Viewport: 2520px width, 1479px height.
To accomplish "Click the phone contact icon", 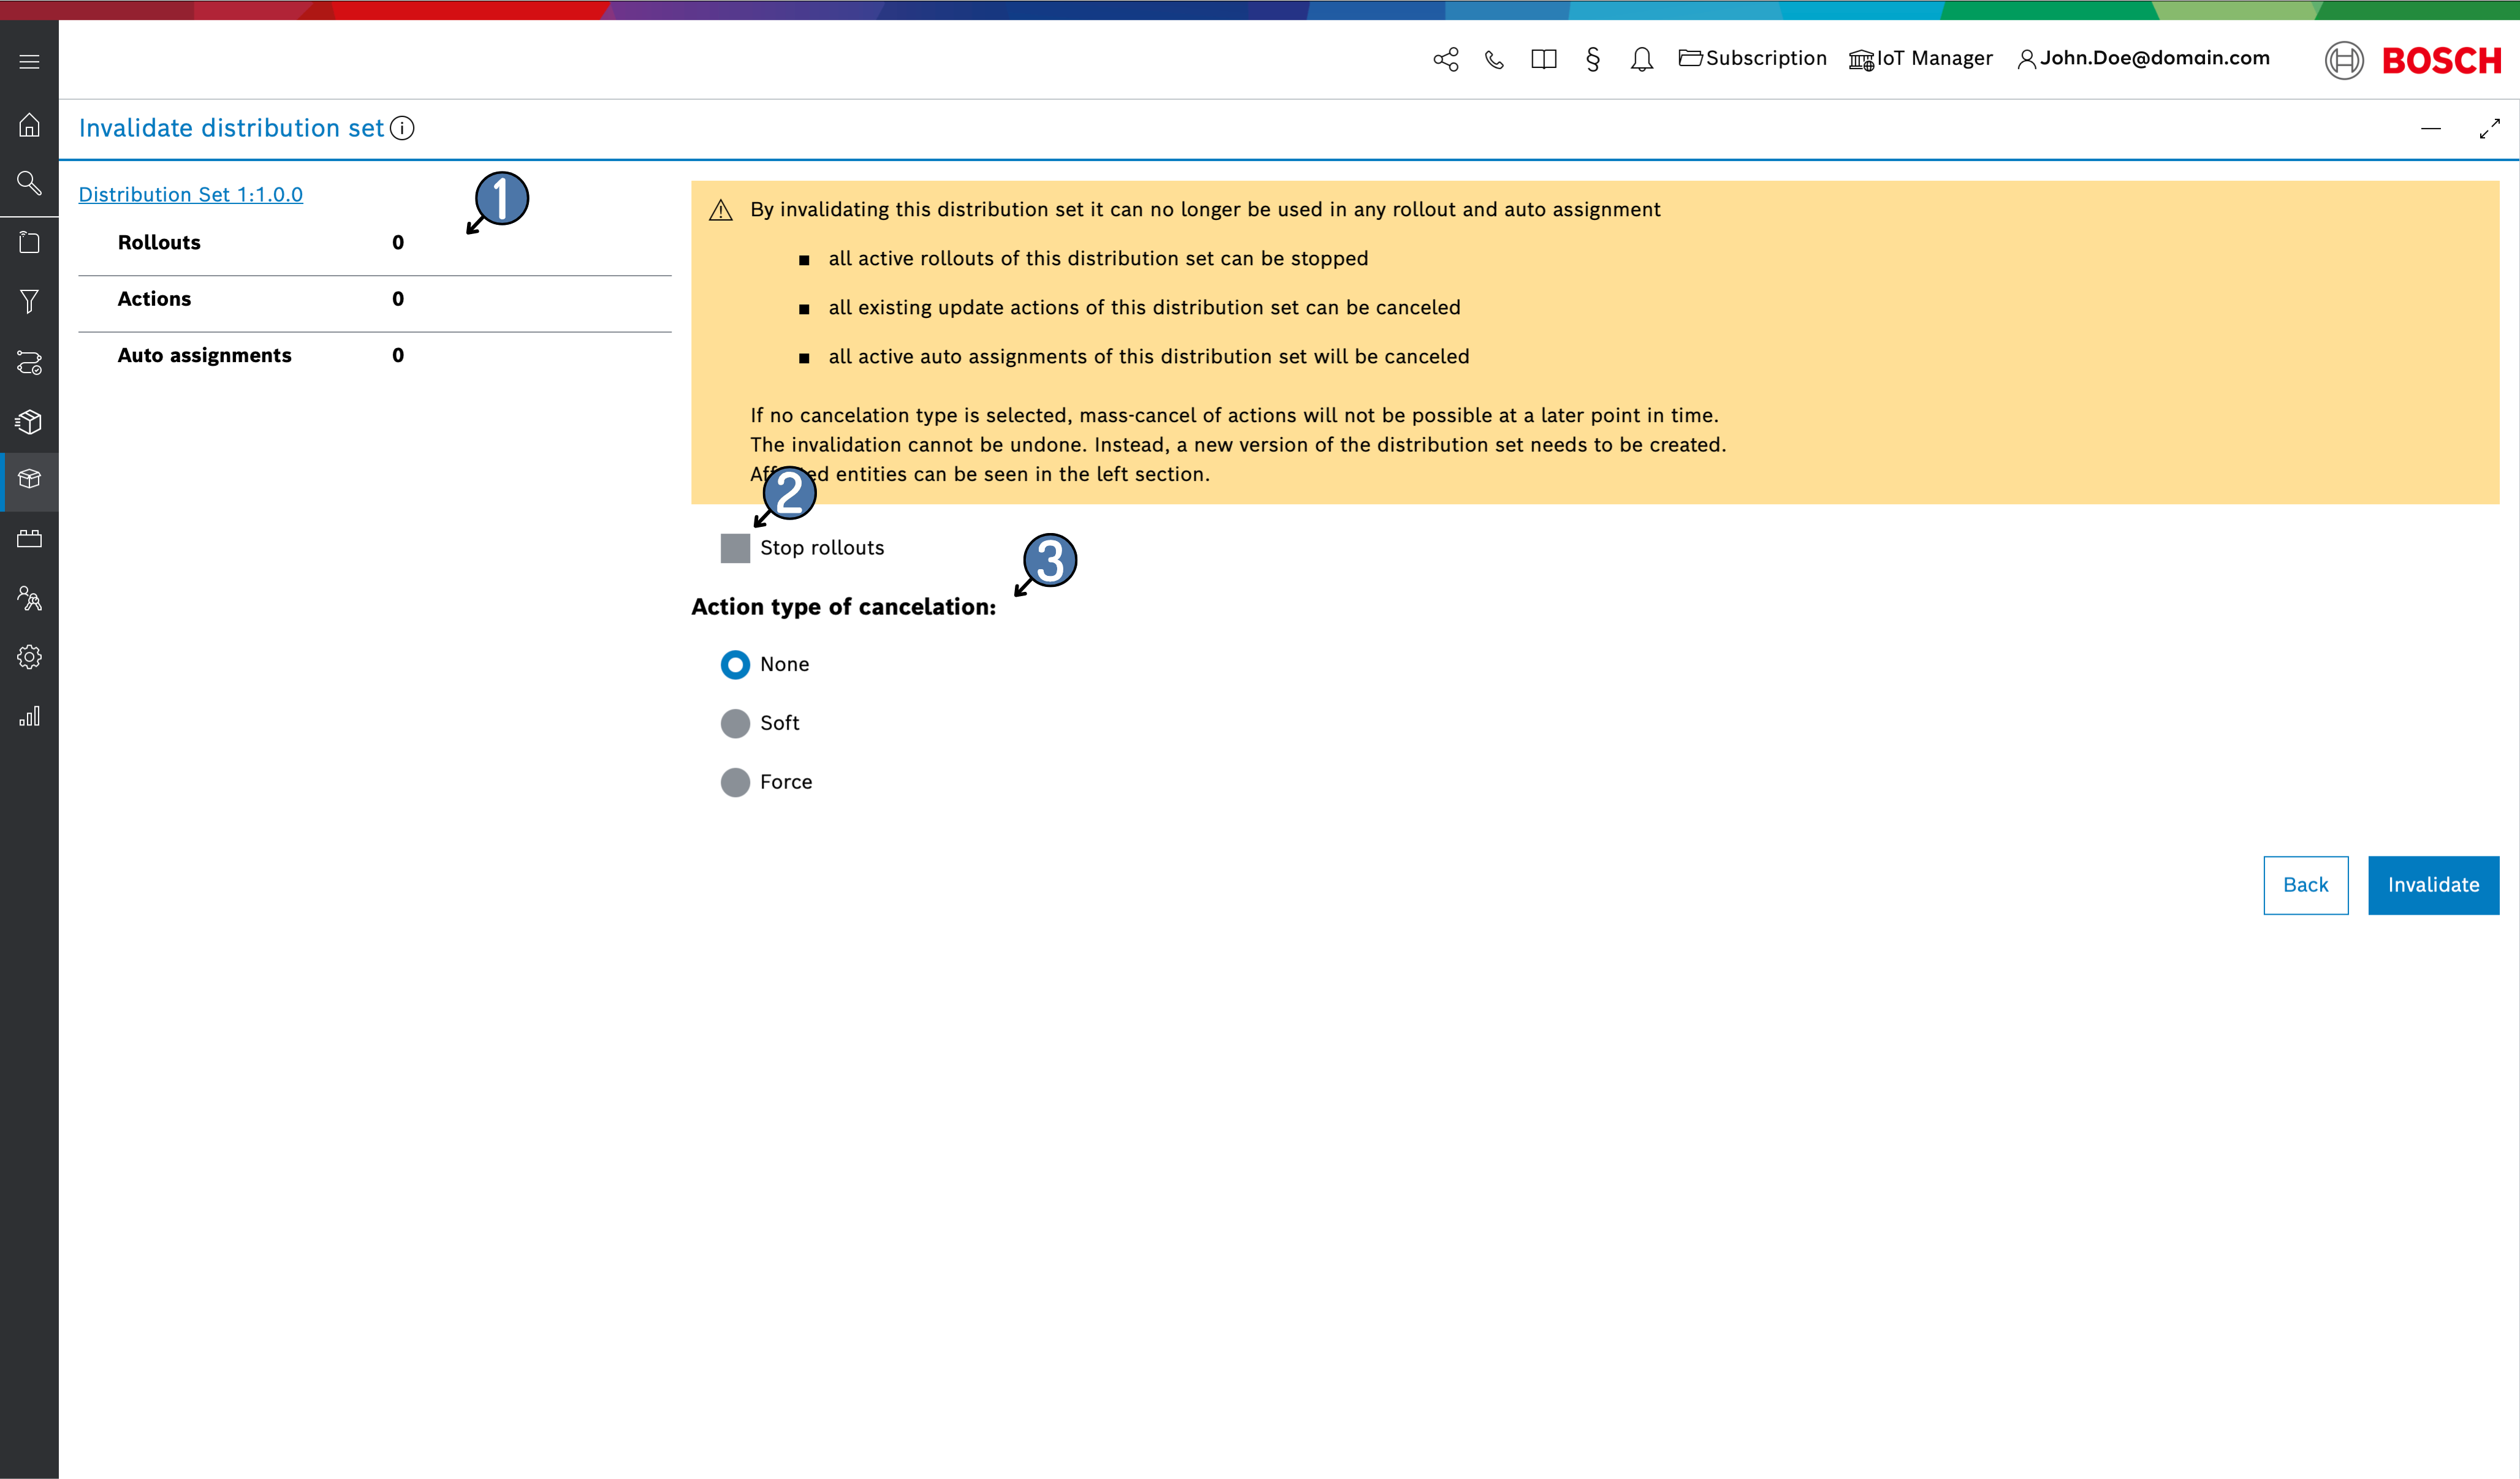I will [x=1494, y=60].
